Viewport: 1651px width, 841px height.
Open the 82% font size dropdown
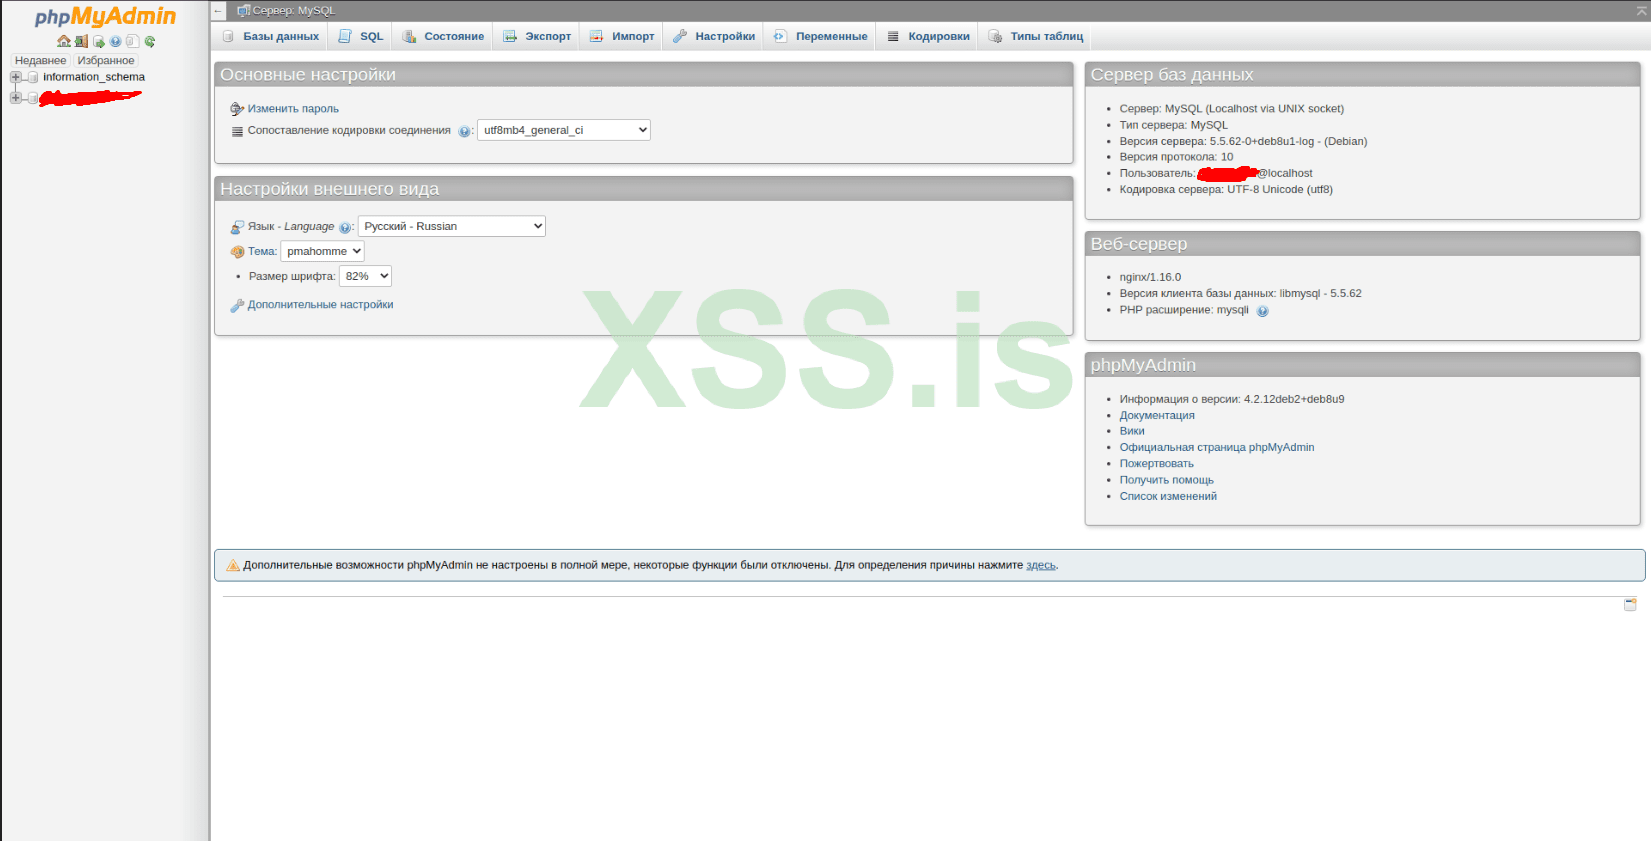pos(365,276)
